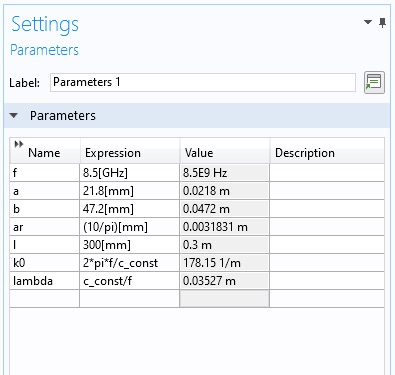Click the create selection icon beside Label

click(x=374, y=82)
